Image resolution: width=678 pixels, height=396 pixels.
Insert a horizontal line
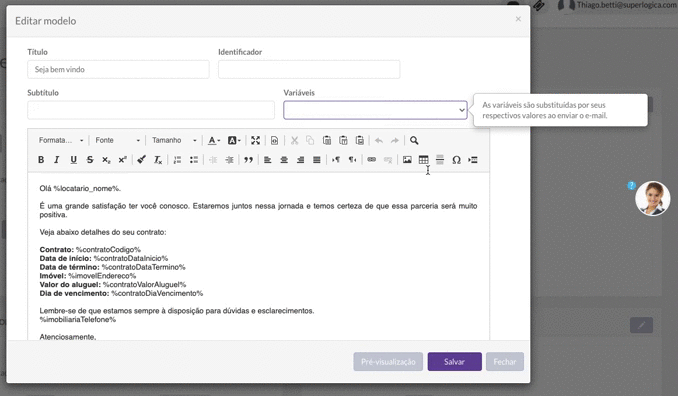pos(440,160)
